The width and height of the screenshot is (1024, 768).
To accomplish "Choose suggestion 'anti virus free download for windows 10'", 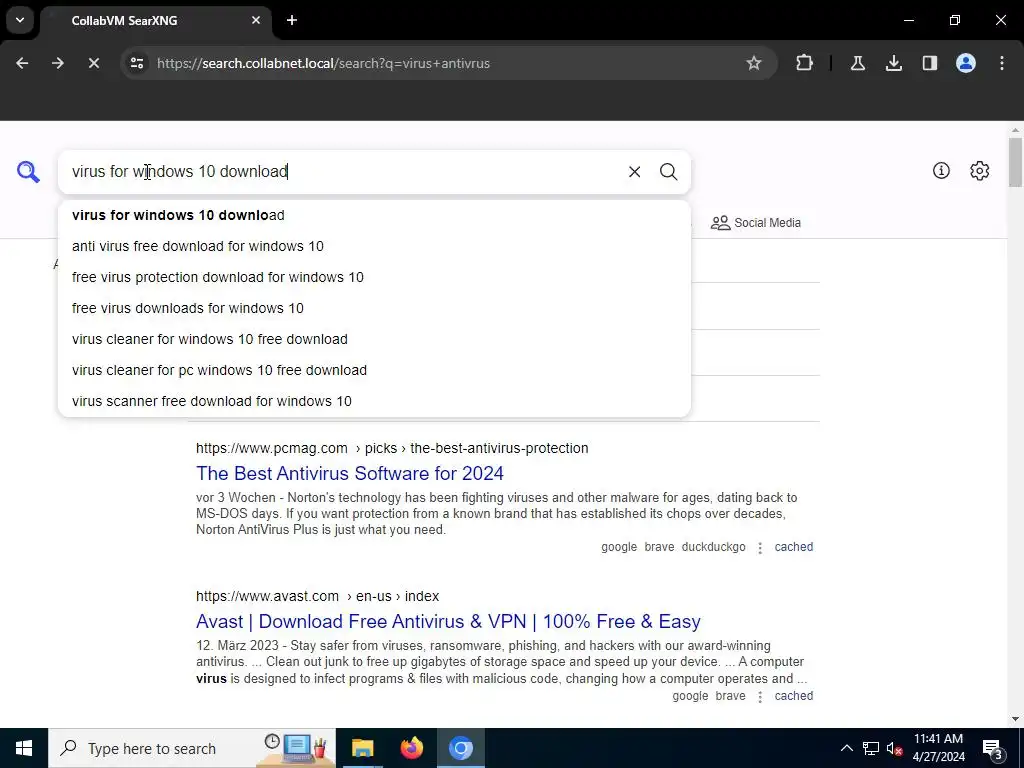I will pyautogui.click(x=374, y=246).
